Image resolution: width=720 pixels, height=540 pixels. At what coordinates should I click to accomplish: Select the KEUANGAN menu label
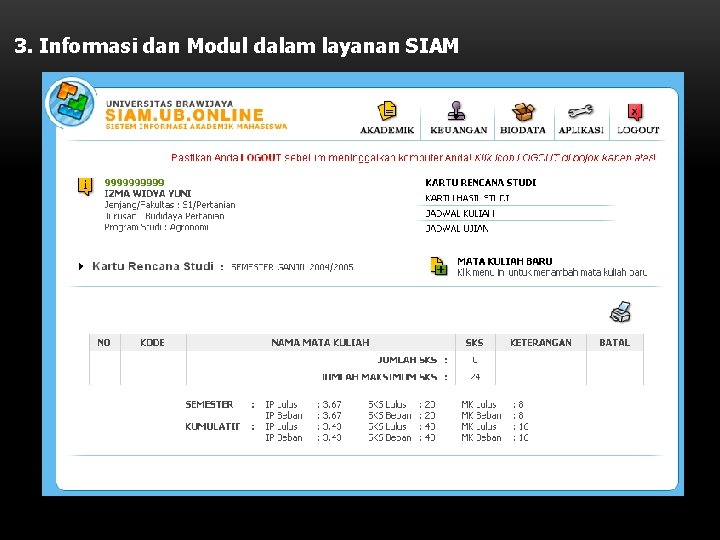point(458,130)
